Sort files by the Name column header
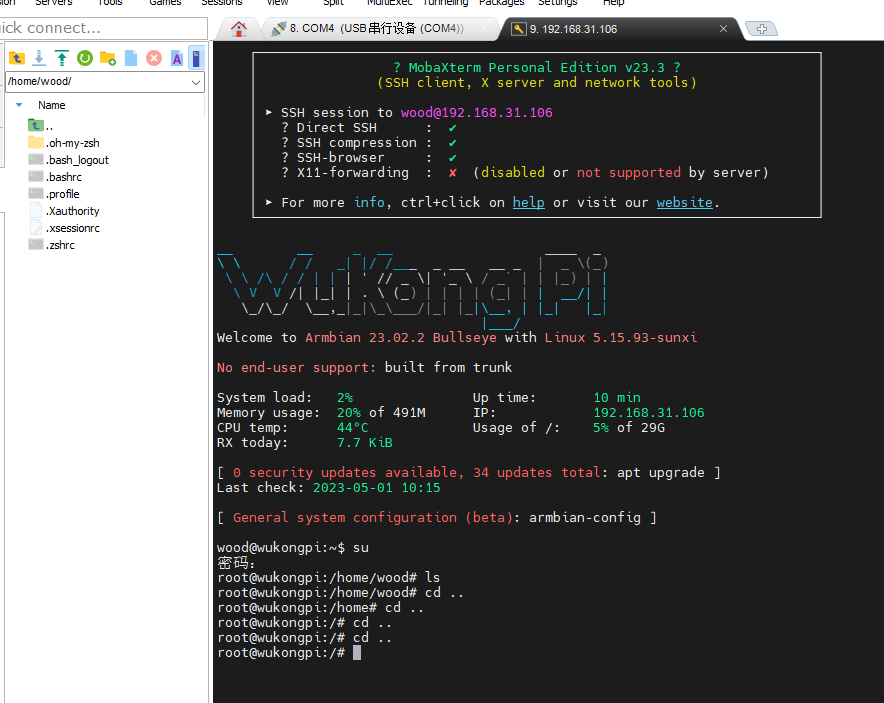The image size is (884, 703). pyautogui.click(x=51, y=105)
